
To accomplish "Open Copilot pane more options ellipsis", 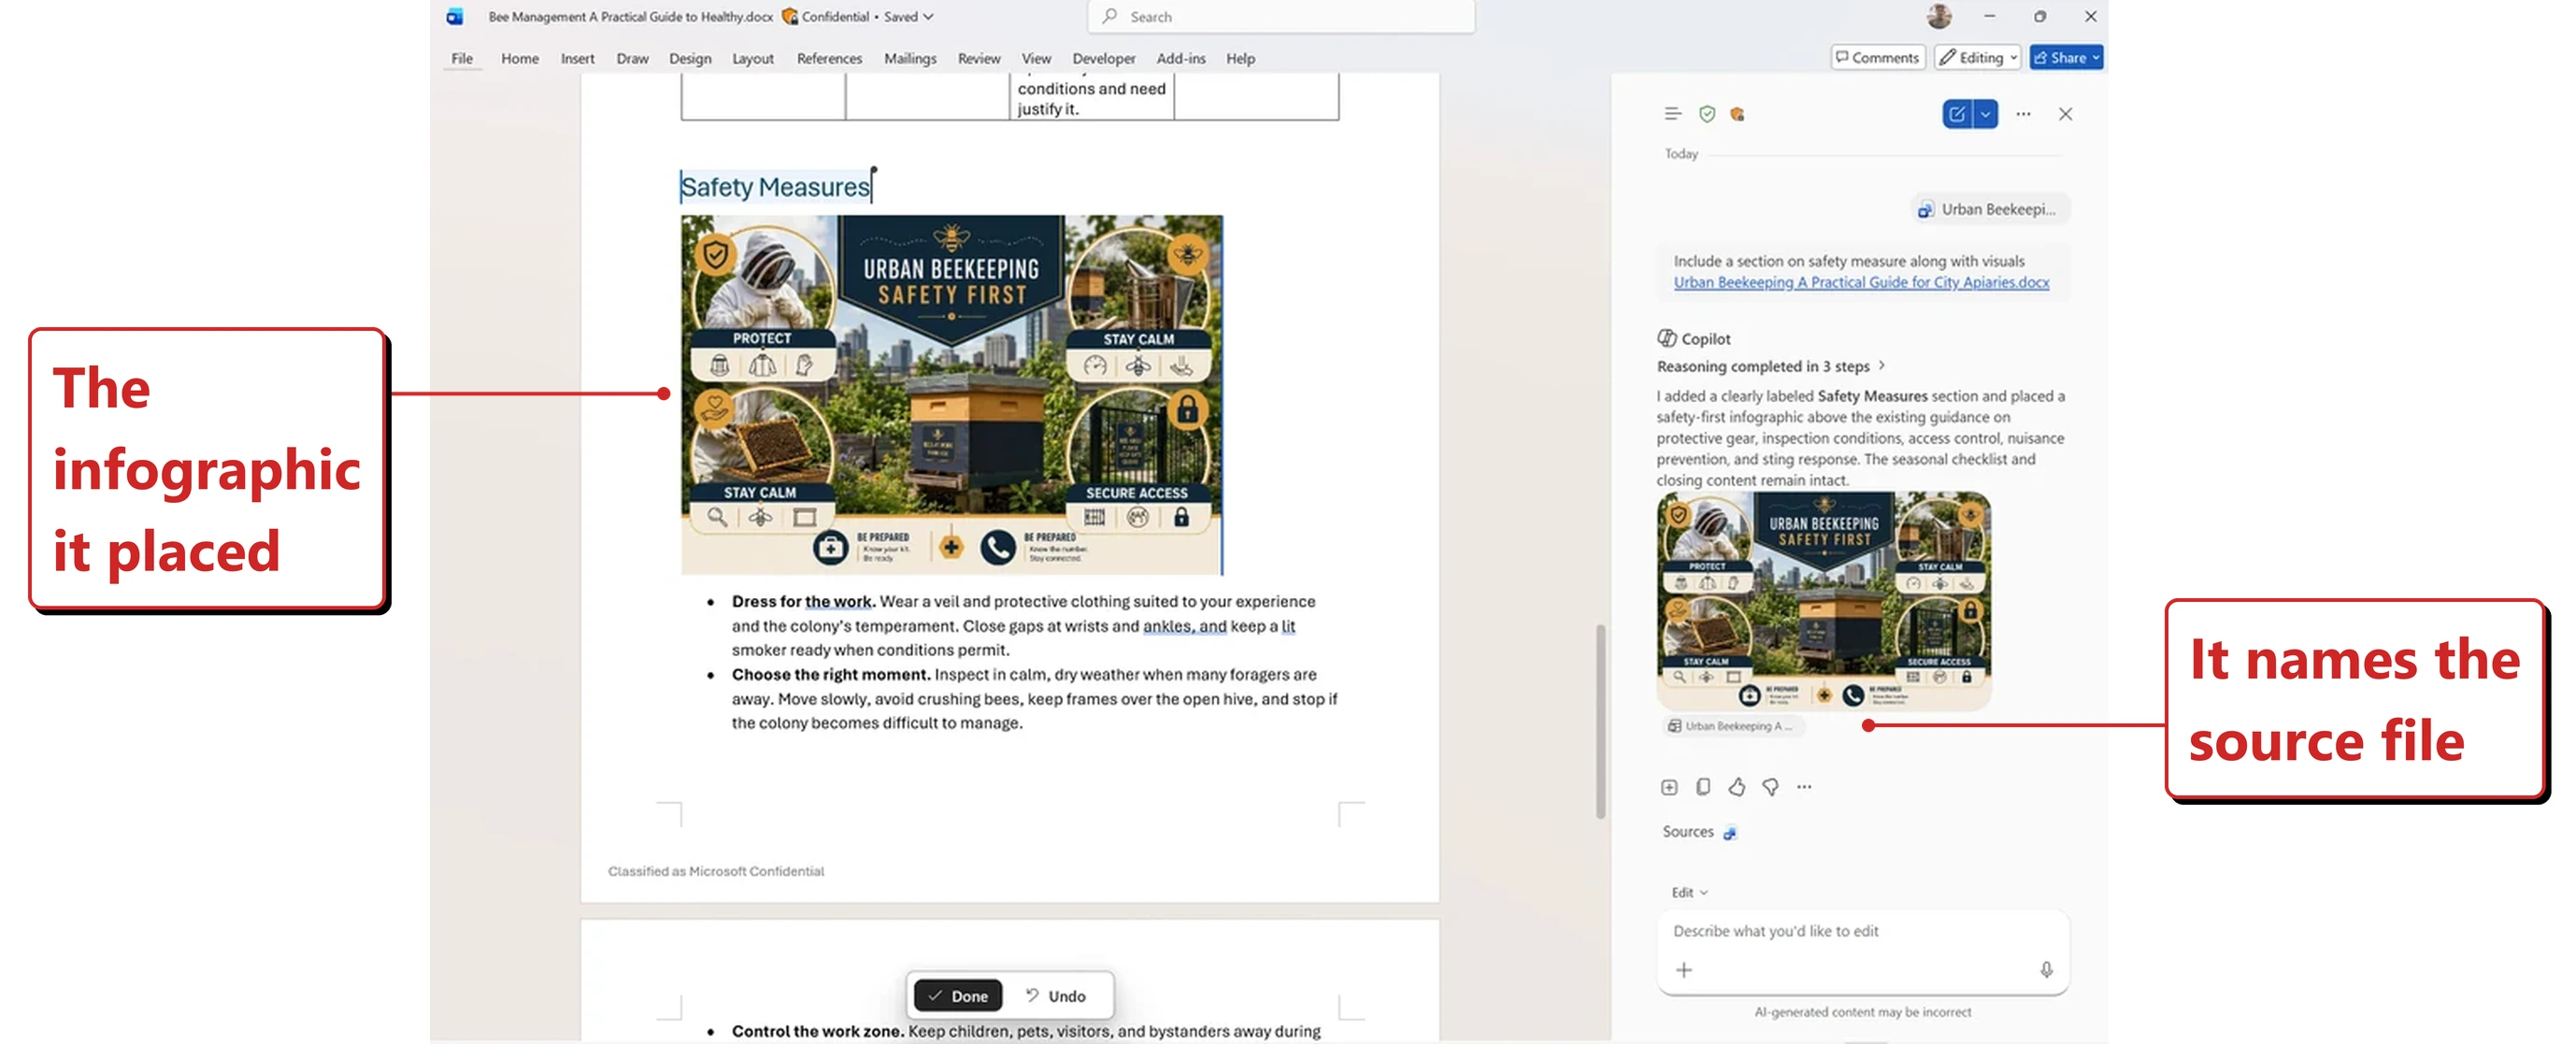I will (2023, 114).
